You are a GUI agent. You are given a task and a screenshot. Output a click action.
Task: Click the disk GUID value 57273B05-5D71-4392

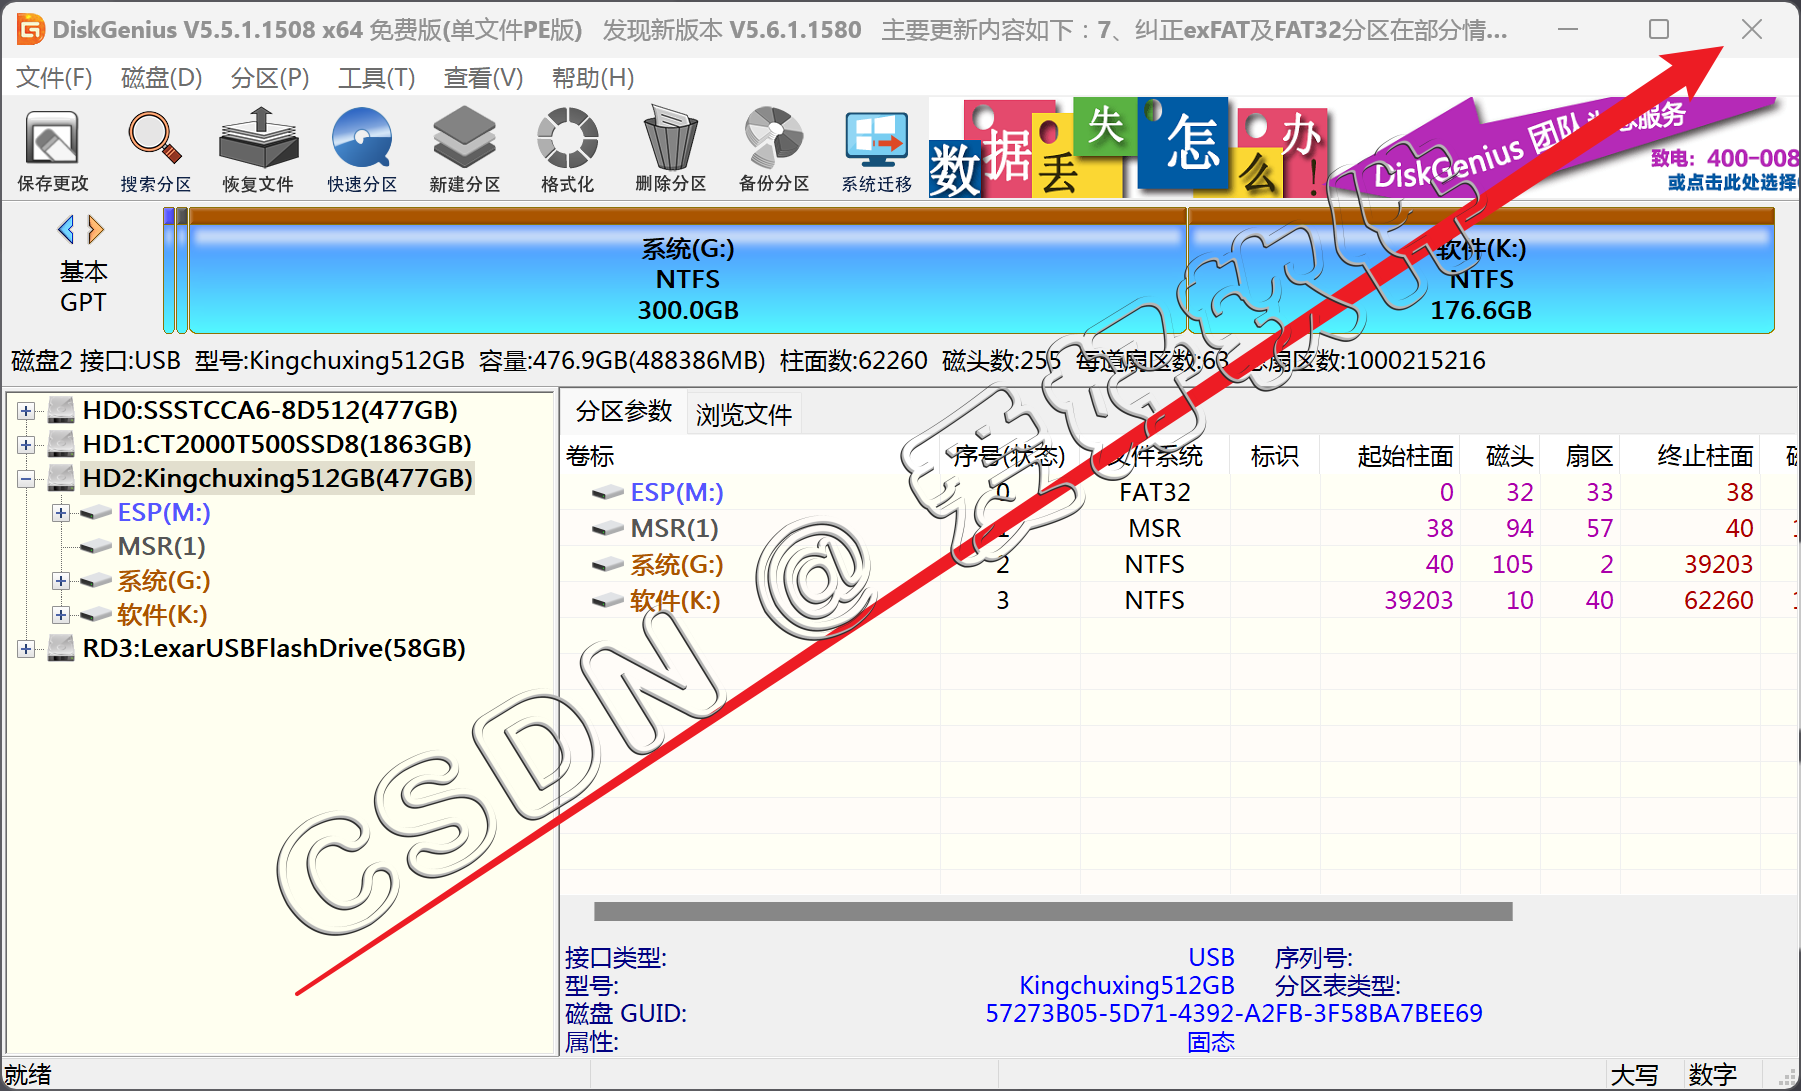click(1234, 1013)
